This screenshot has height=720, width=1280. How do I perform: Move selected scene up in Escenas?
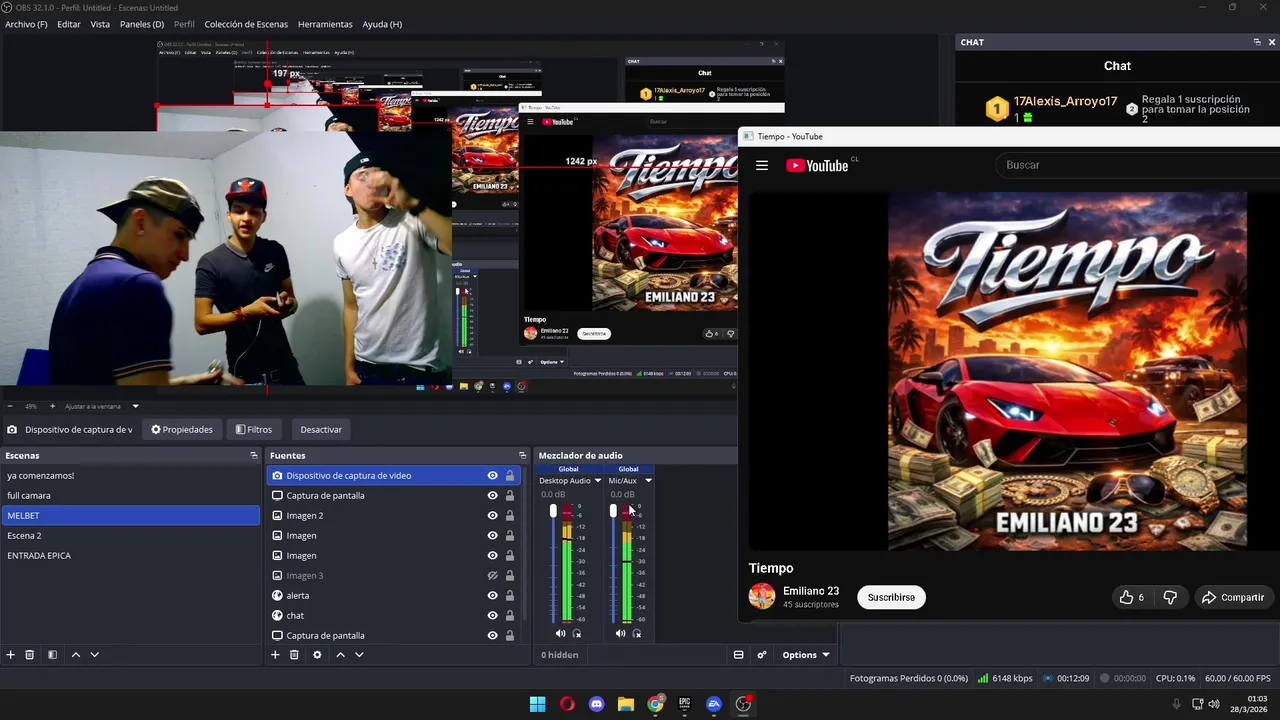[75, 655]
